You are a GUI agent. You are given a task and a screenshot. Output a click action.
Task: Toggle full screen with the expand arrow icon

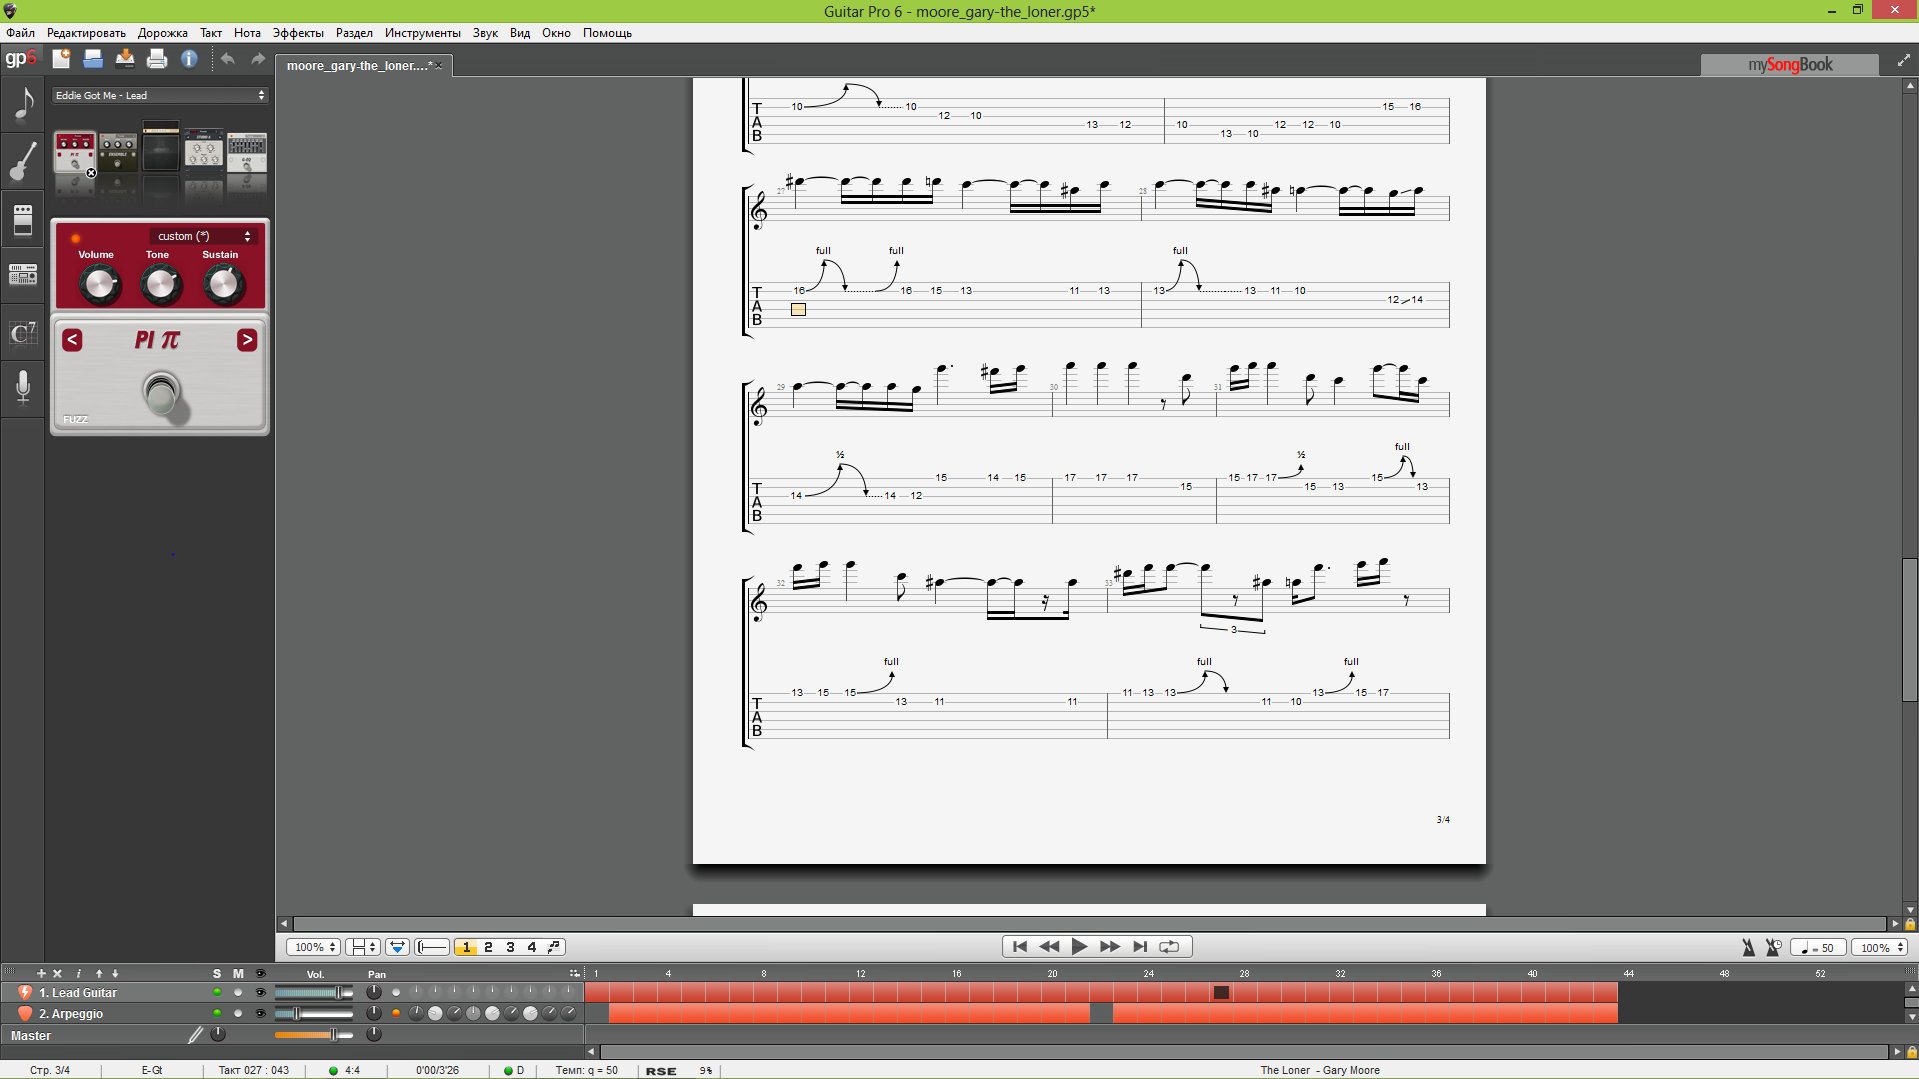coord(1903,62)
